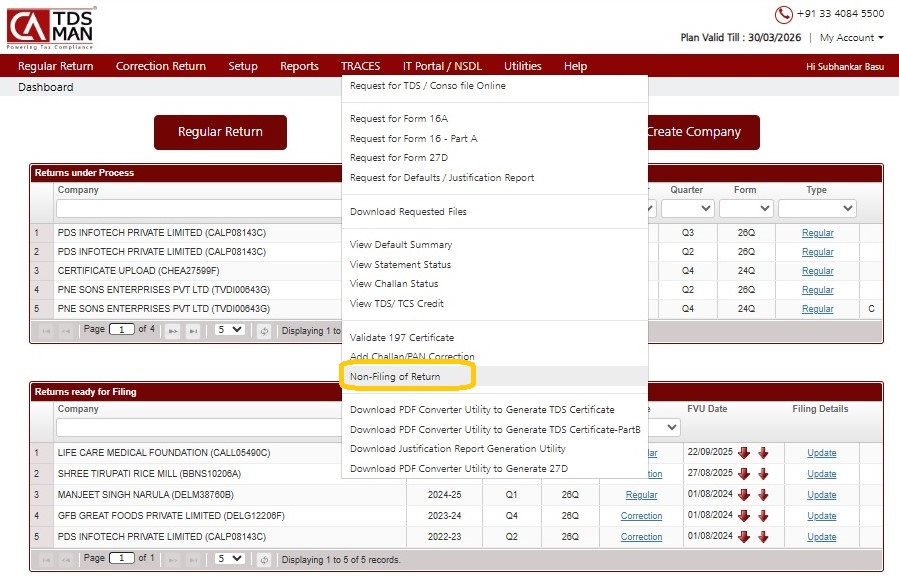Click first red download arrow for Life Care Medical
899x577 pixels.
click(x=744, y=453)
